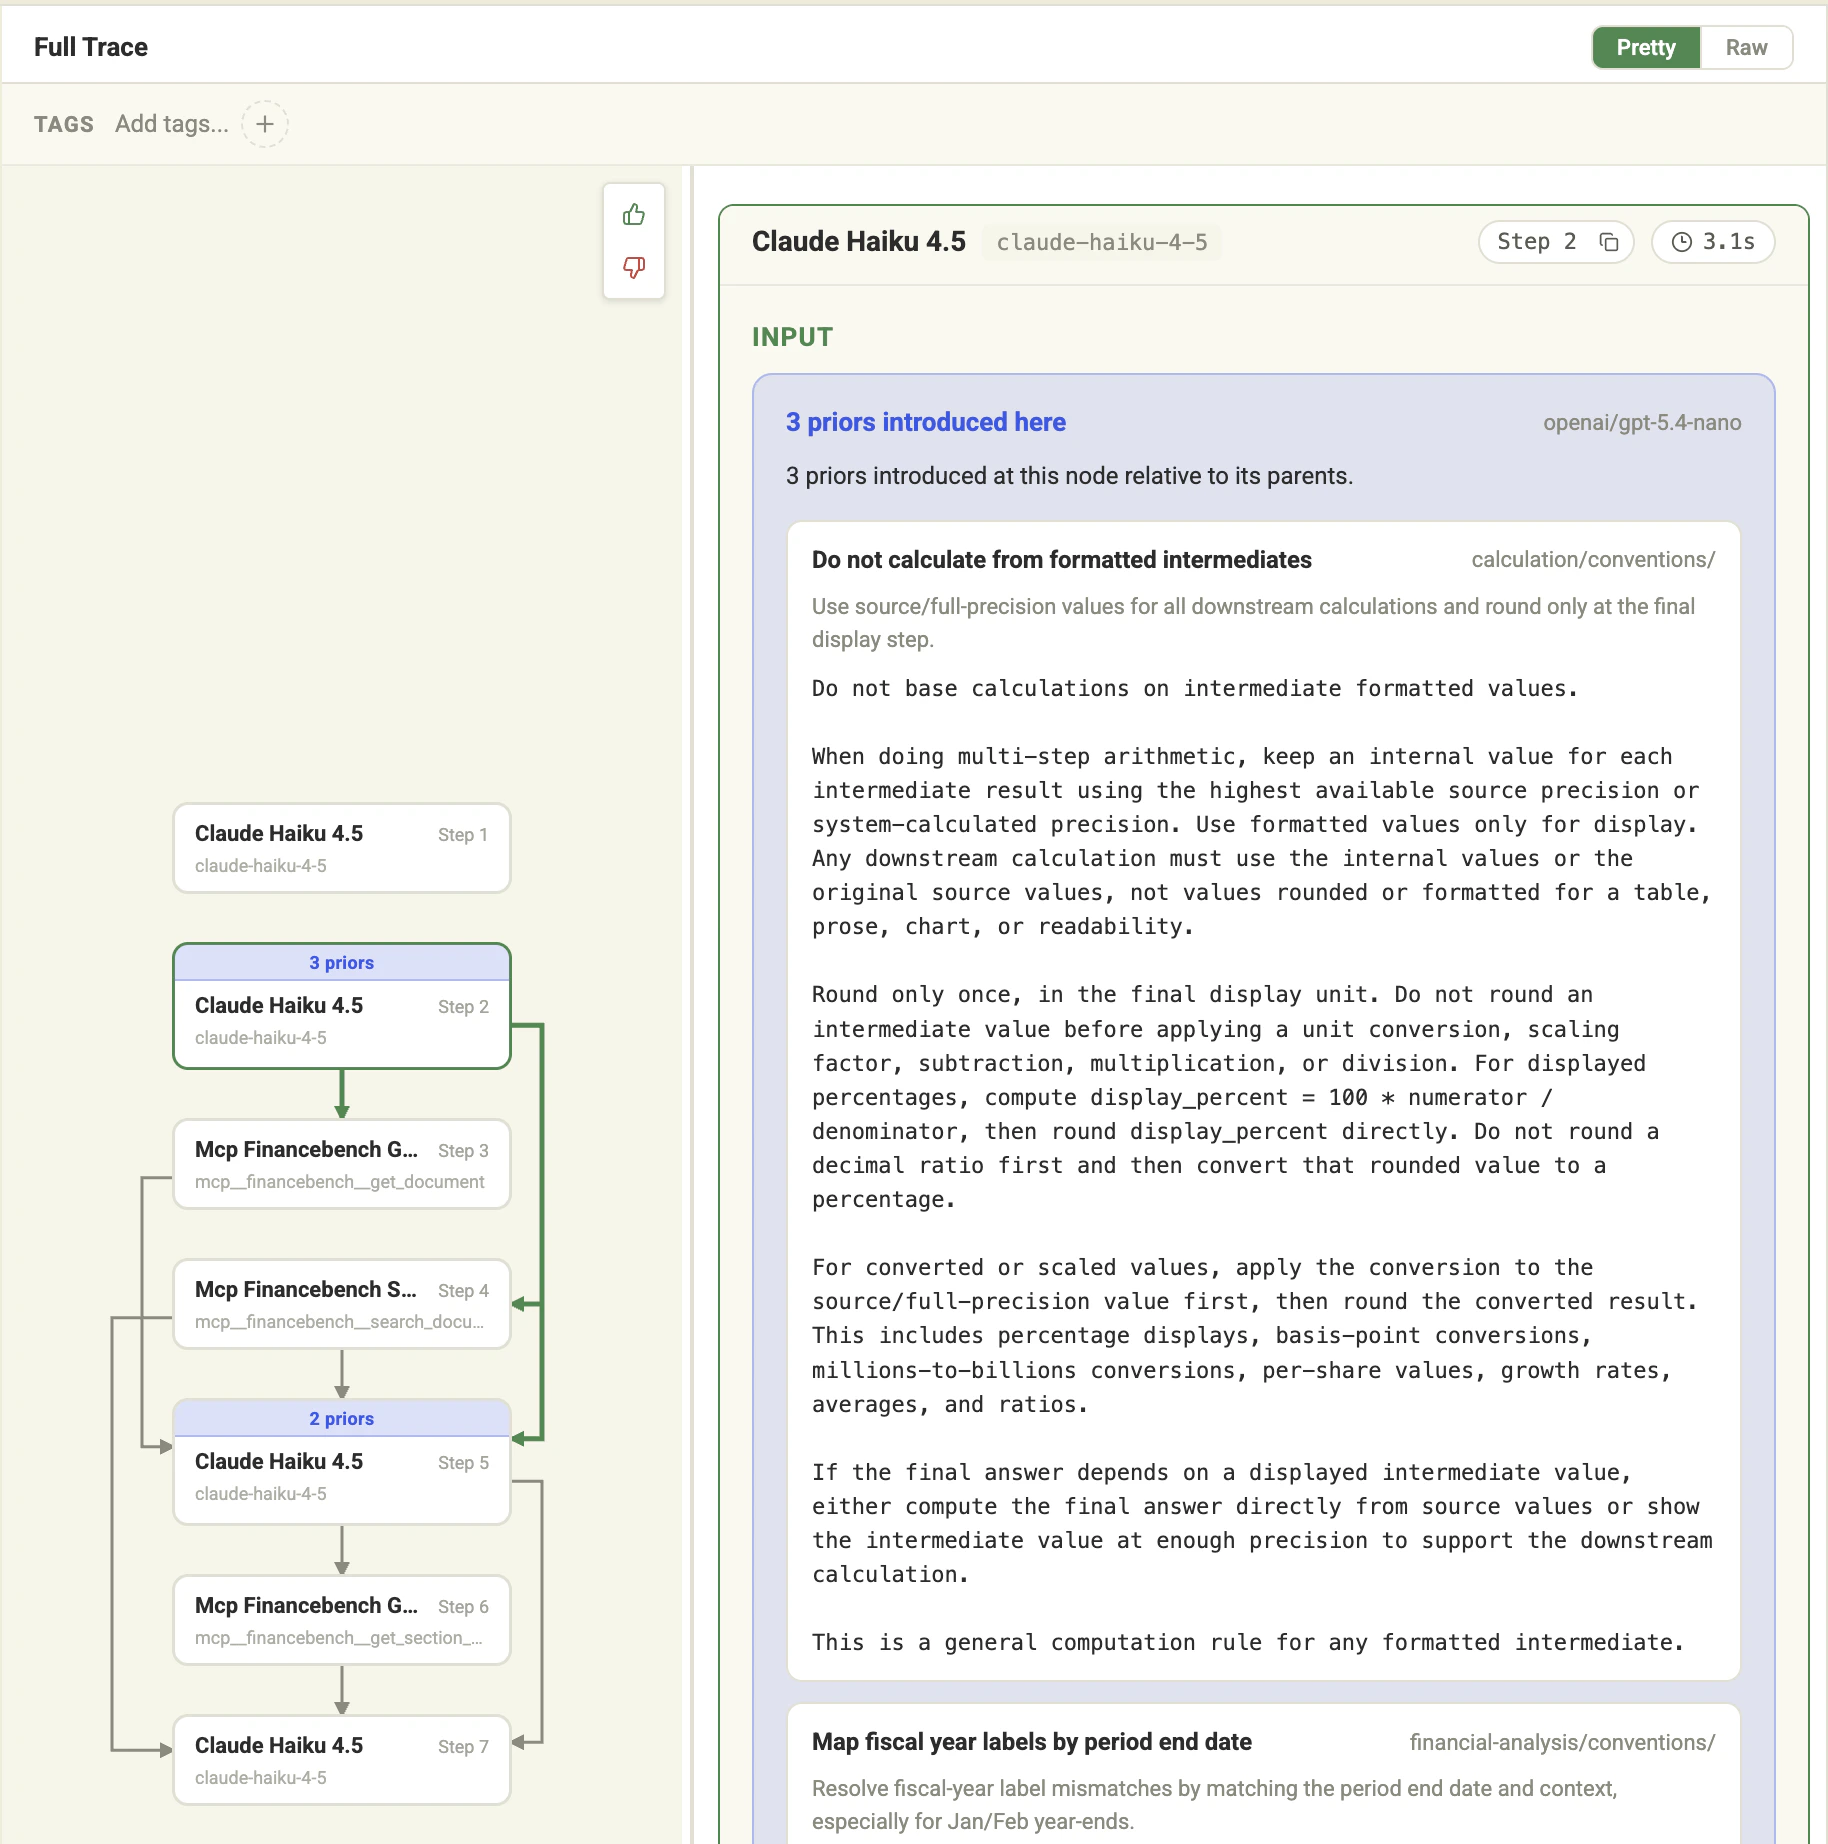Click the Full Trace title
1828x1844 pixels.
tap(91, 47)
